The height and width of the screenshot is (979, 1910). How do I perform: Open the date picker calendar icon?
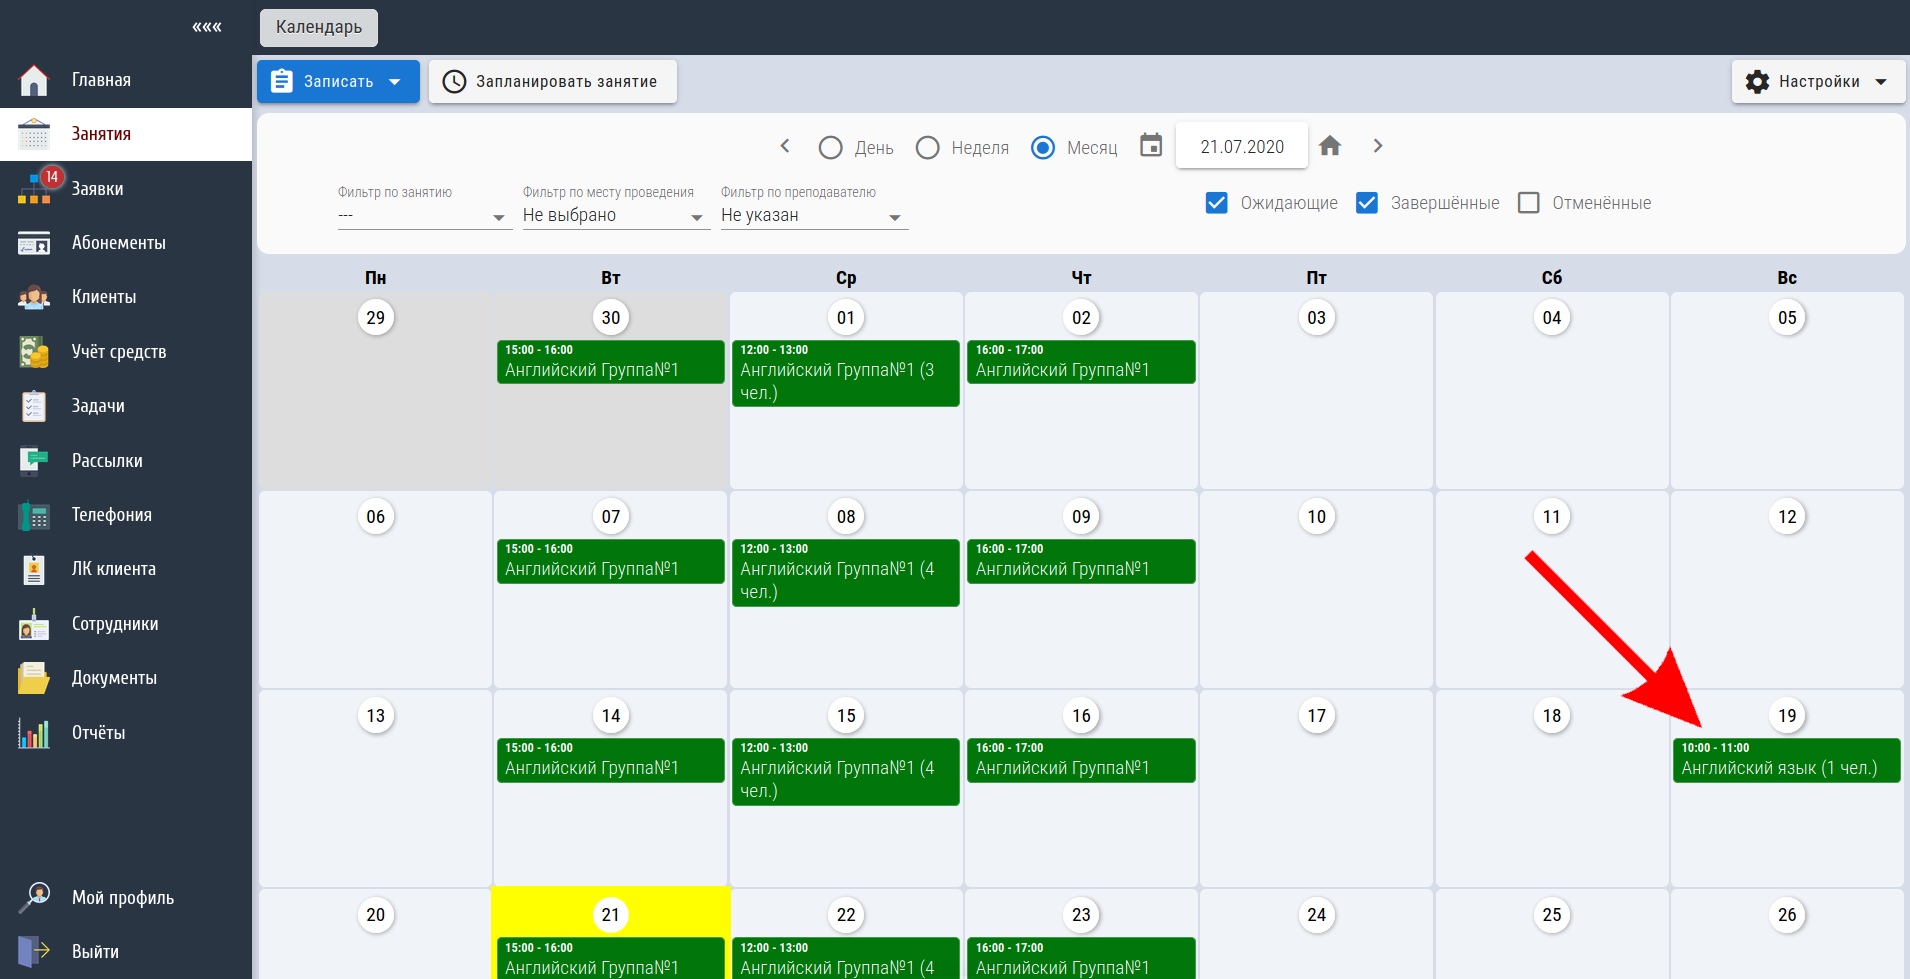click(1151, 146)
